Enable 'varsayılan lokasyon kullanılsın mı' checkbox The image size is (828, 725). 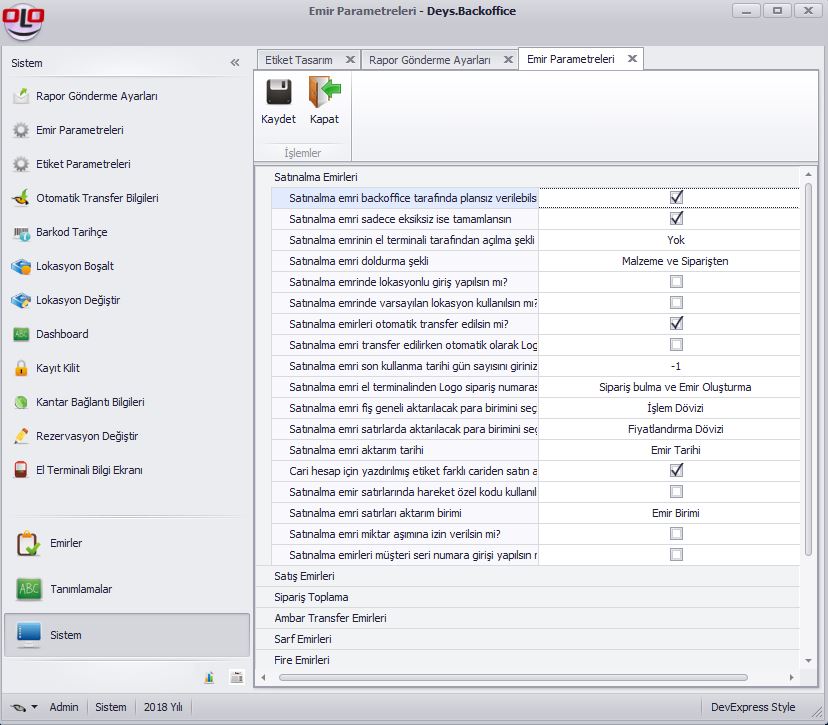coord(676,303)
